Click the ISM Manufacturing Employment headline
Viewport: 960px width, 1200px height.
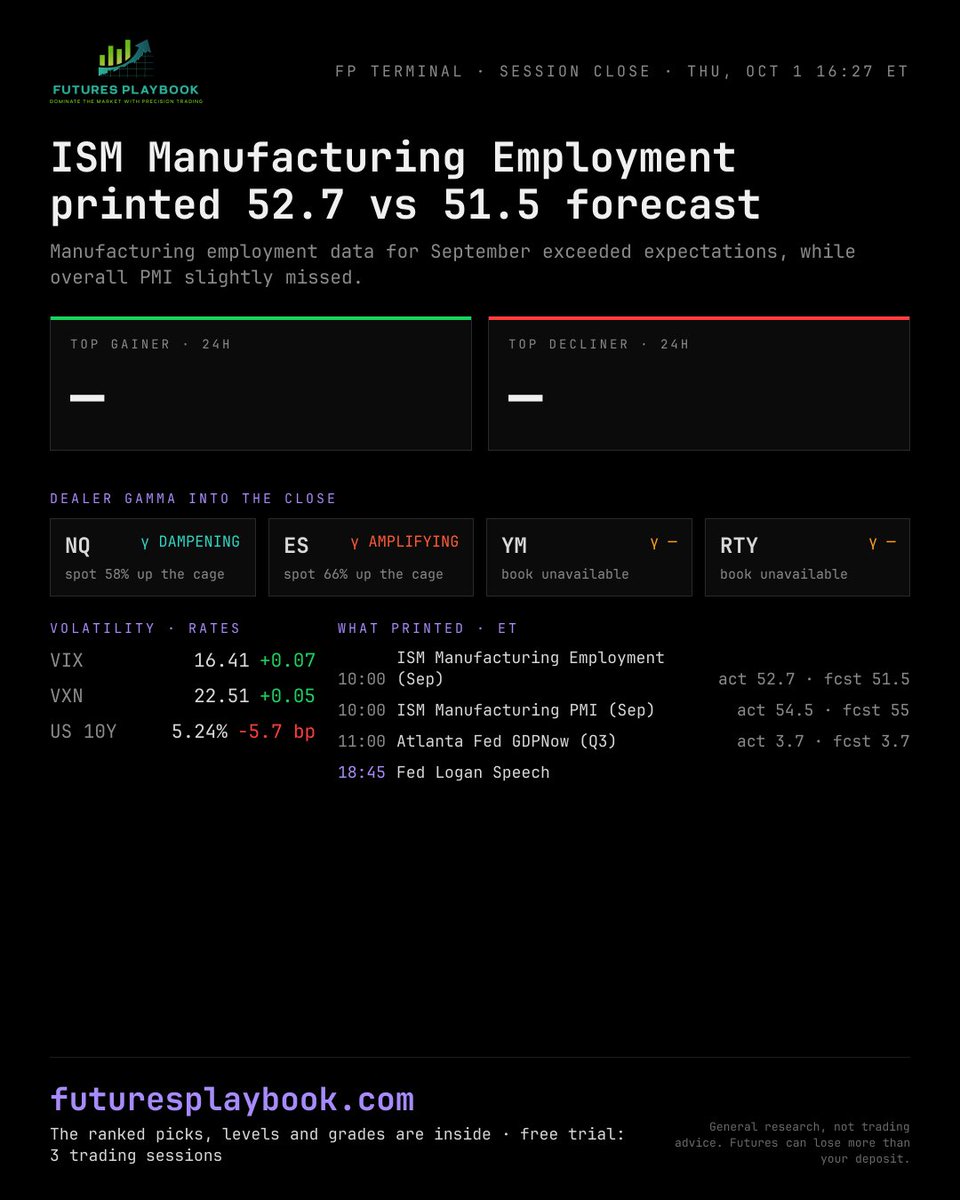(405, 181)
